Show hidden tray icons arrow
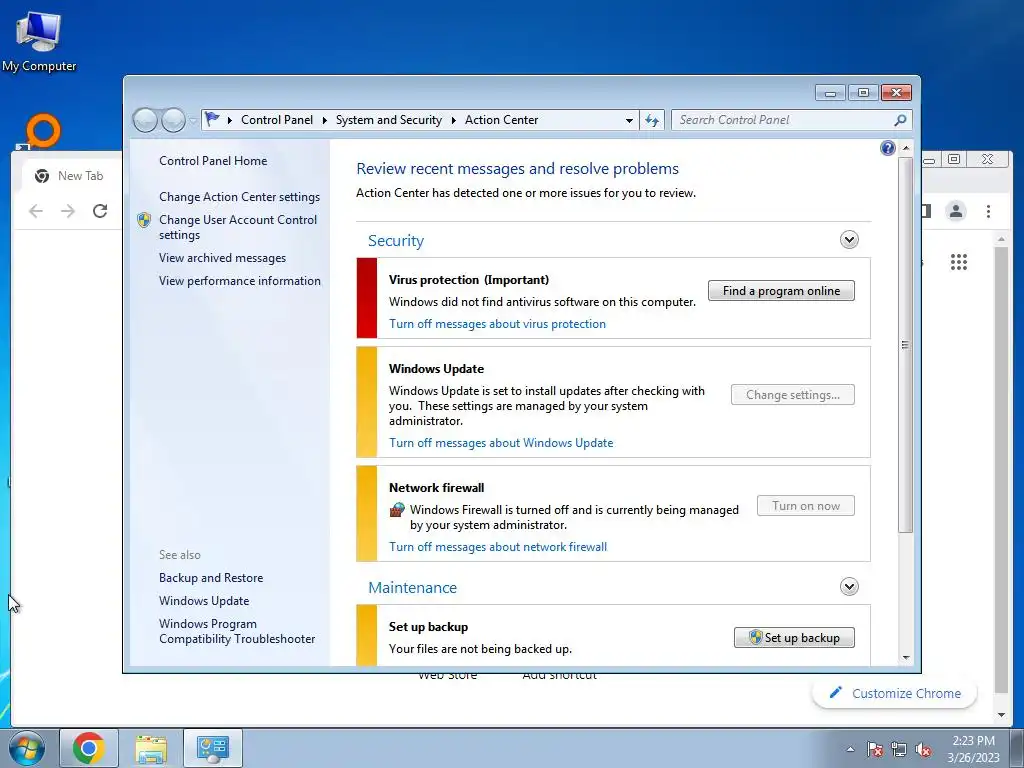 850,749
